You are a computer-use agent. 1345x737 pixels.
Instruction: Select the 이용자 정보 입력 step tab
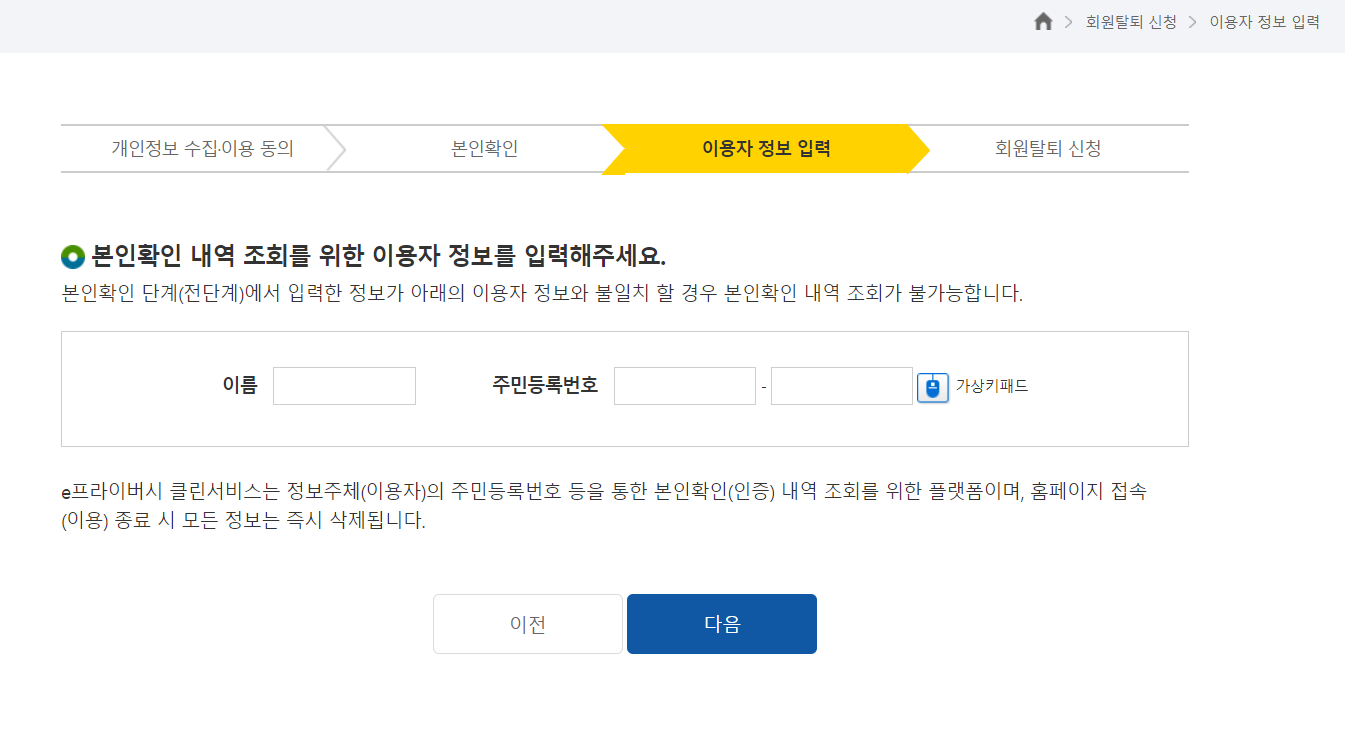pyautogui.click(x=766, y=149)
